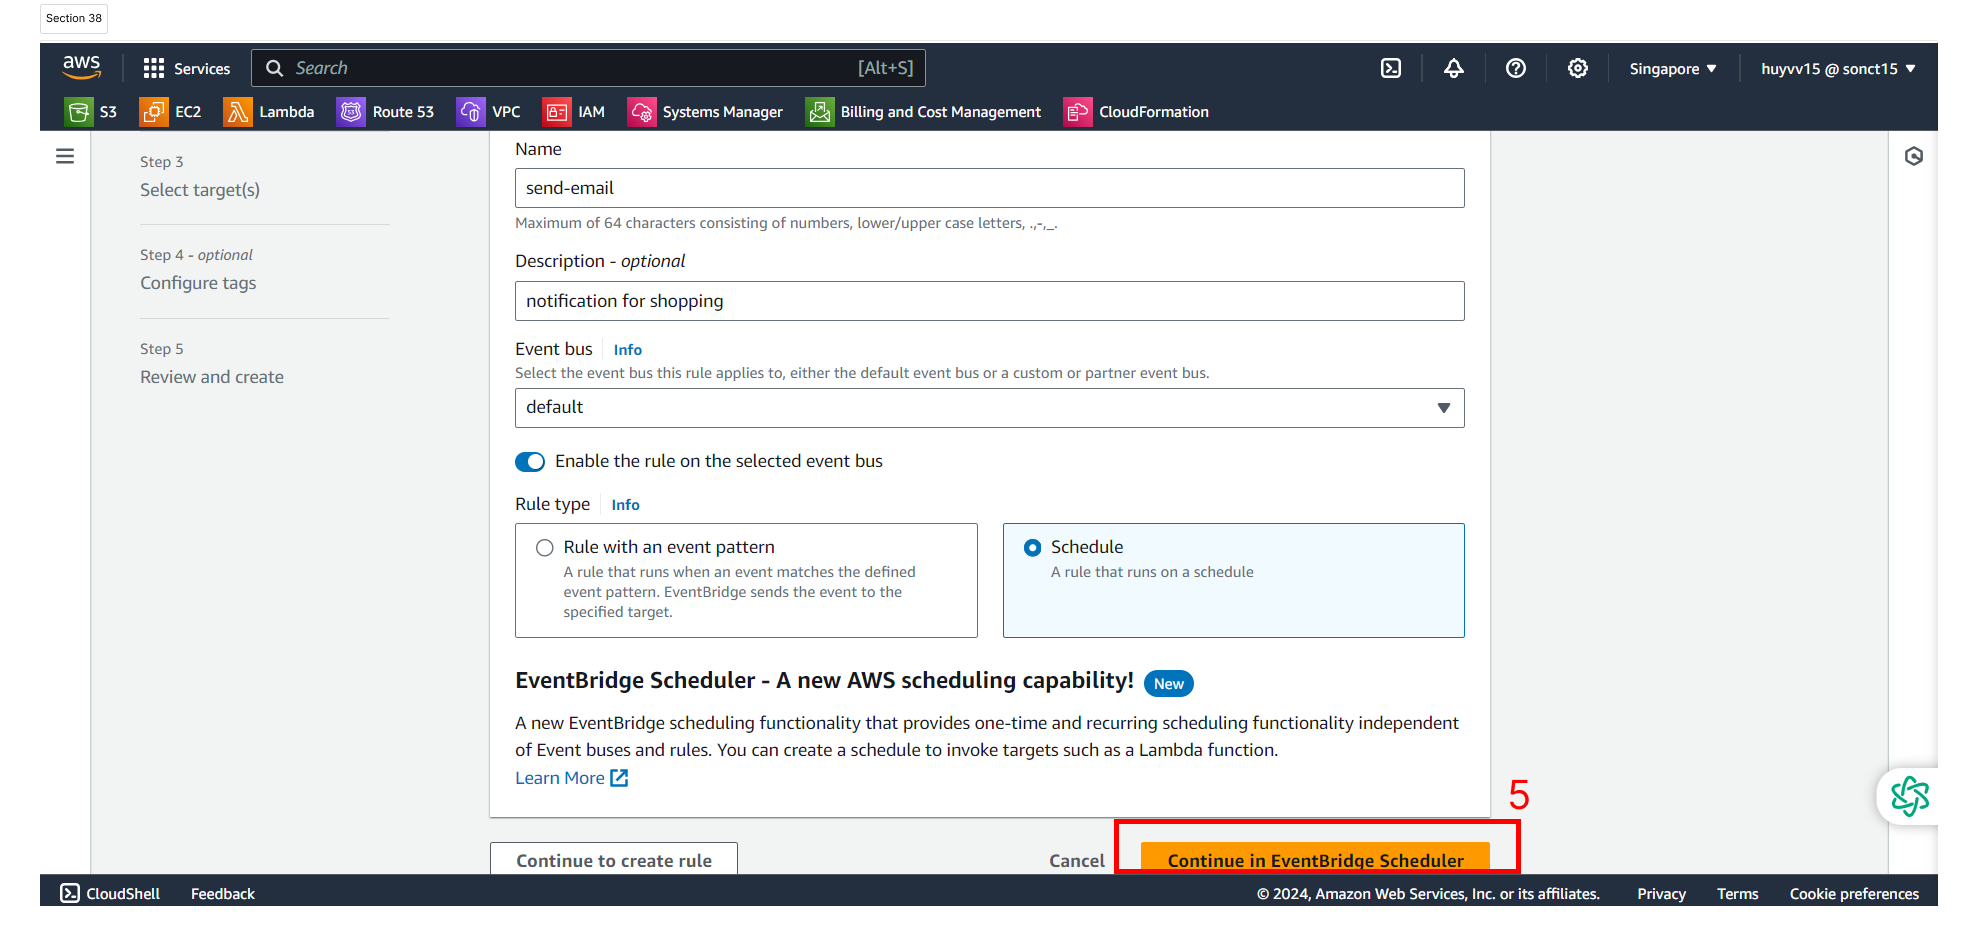Viewport: 1978px width, 946px height.
Task: Click the search magnifier icon
Action: (274, 68)
